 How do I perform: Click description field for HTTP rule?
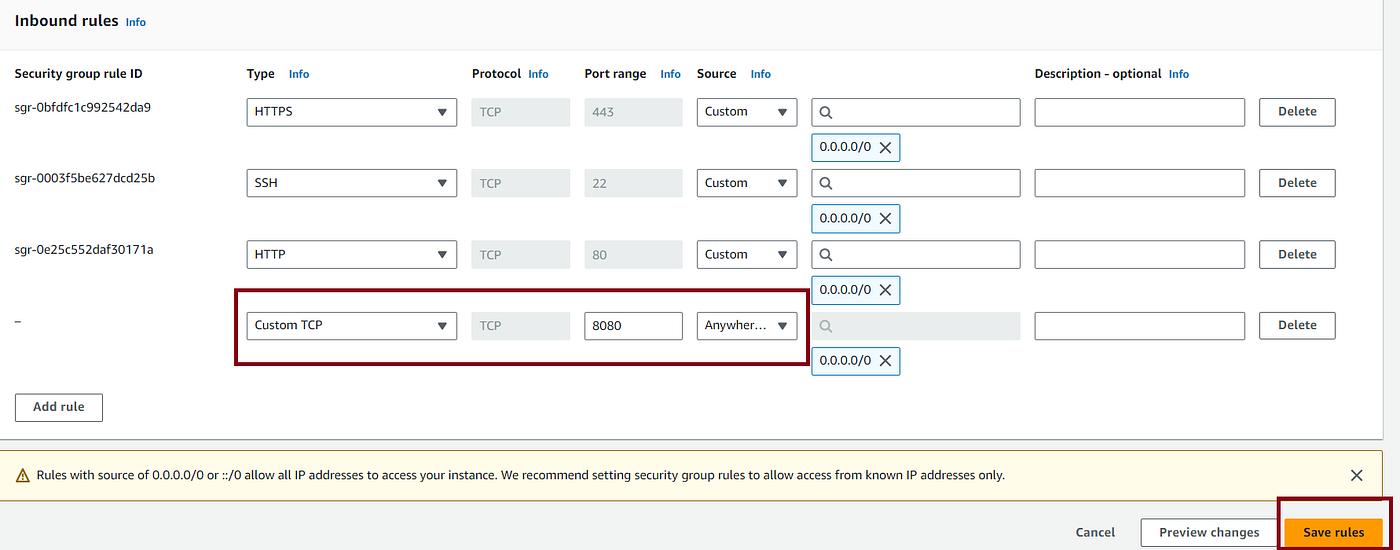tap(1140, 254)
